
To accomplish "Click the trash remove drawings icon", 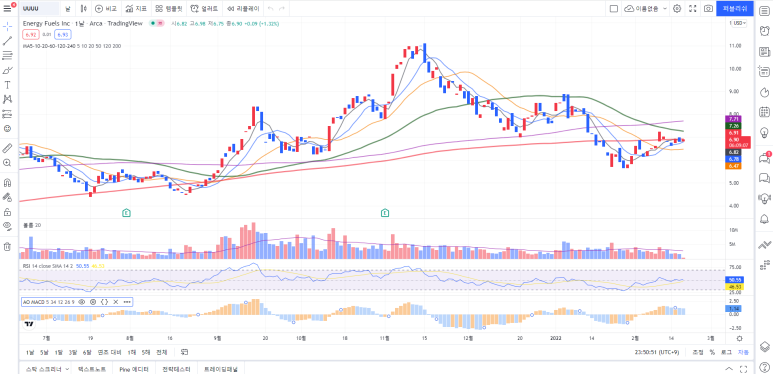I will [7, 246].
